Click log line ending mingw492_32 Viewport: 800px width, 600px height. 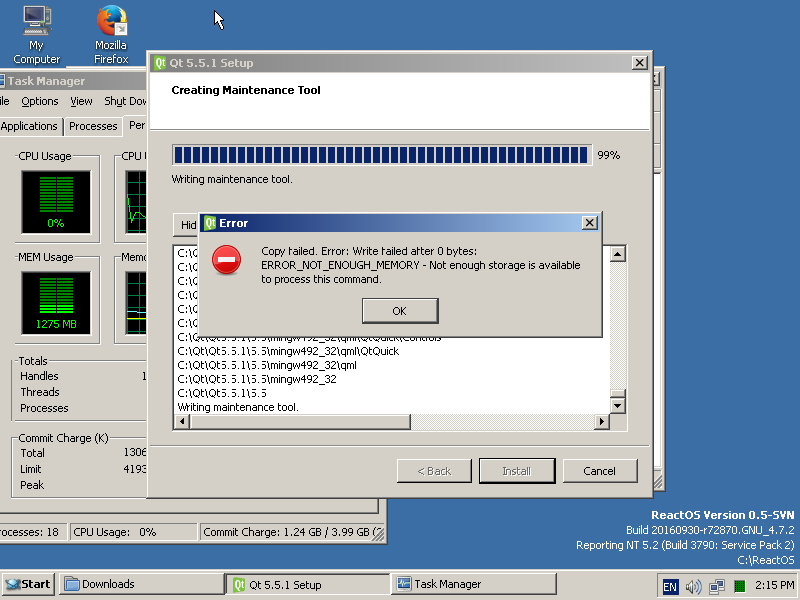coord(257,379)
